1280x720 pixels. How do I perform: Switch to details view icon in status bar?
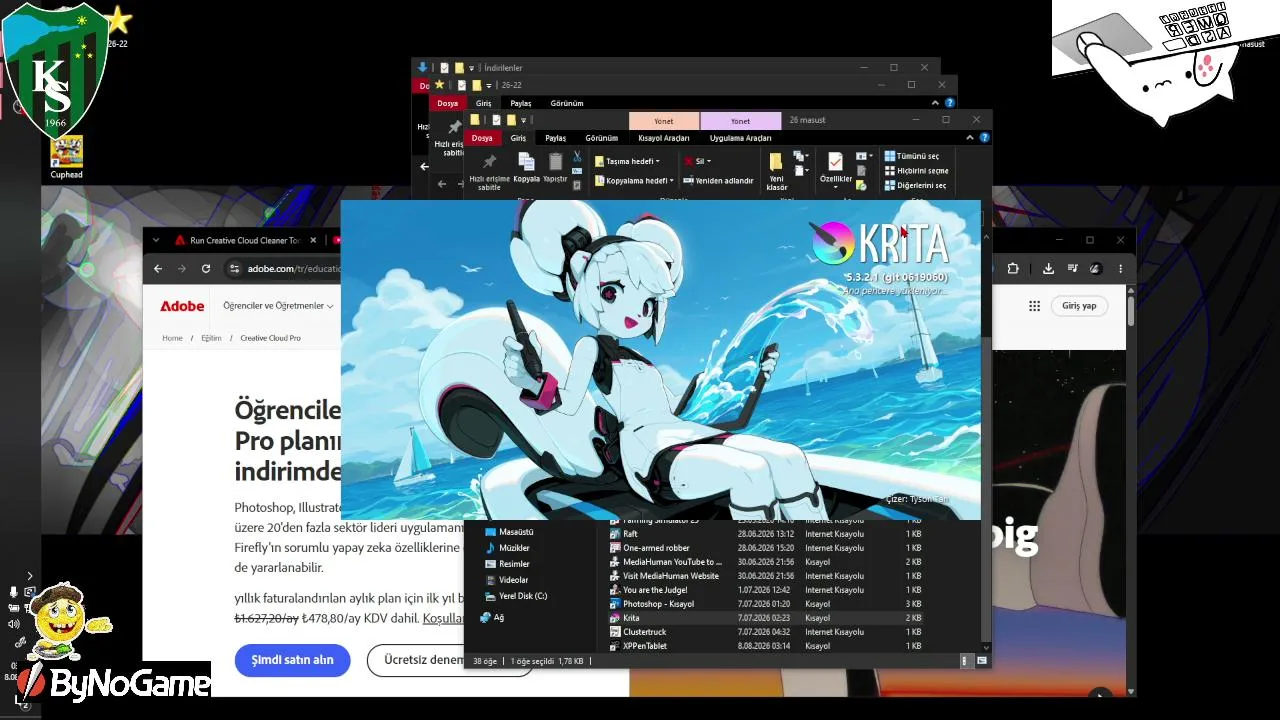coord(965,661)
